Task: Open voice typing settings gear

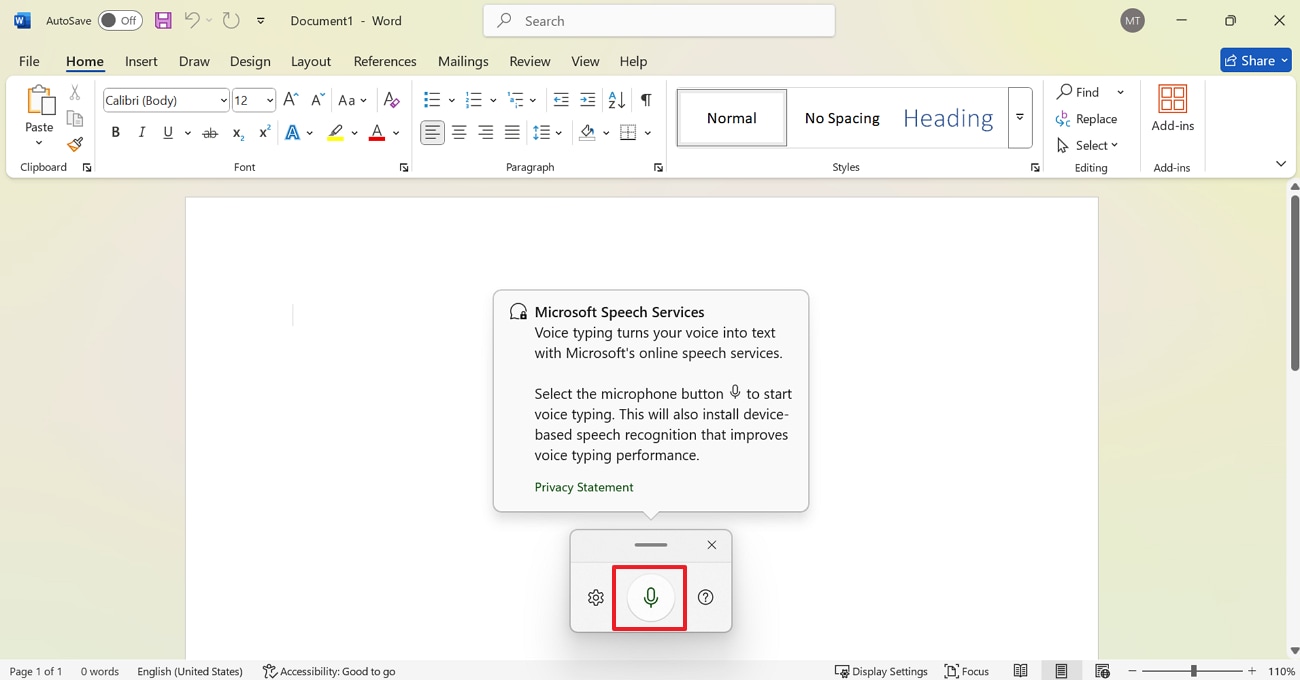Action: pos(596,597)
